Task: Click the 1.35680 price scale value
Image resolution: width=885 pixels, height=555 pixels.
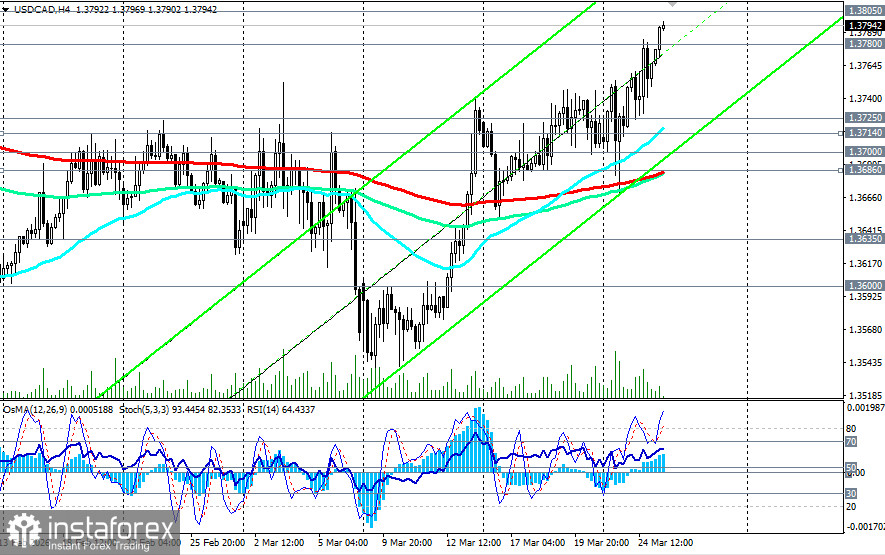Action: [865, 330]
